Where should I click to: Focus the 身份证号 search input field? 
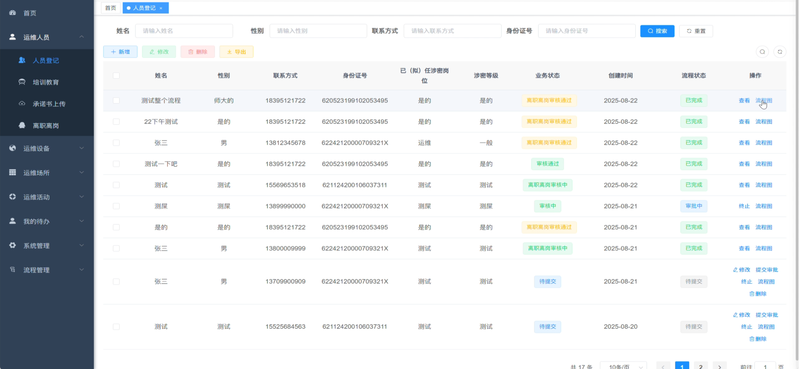click(x=587, y=31)
